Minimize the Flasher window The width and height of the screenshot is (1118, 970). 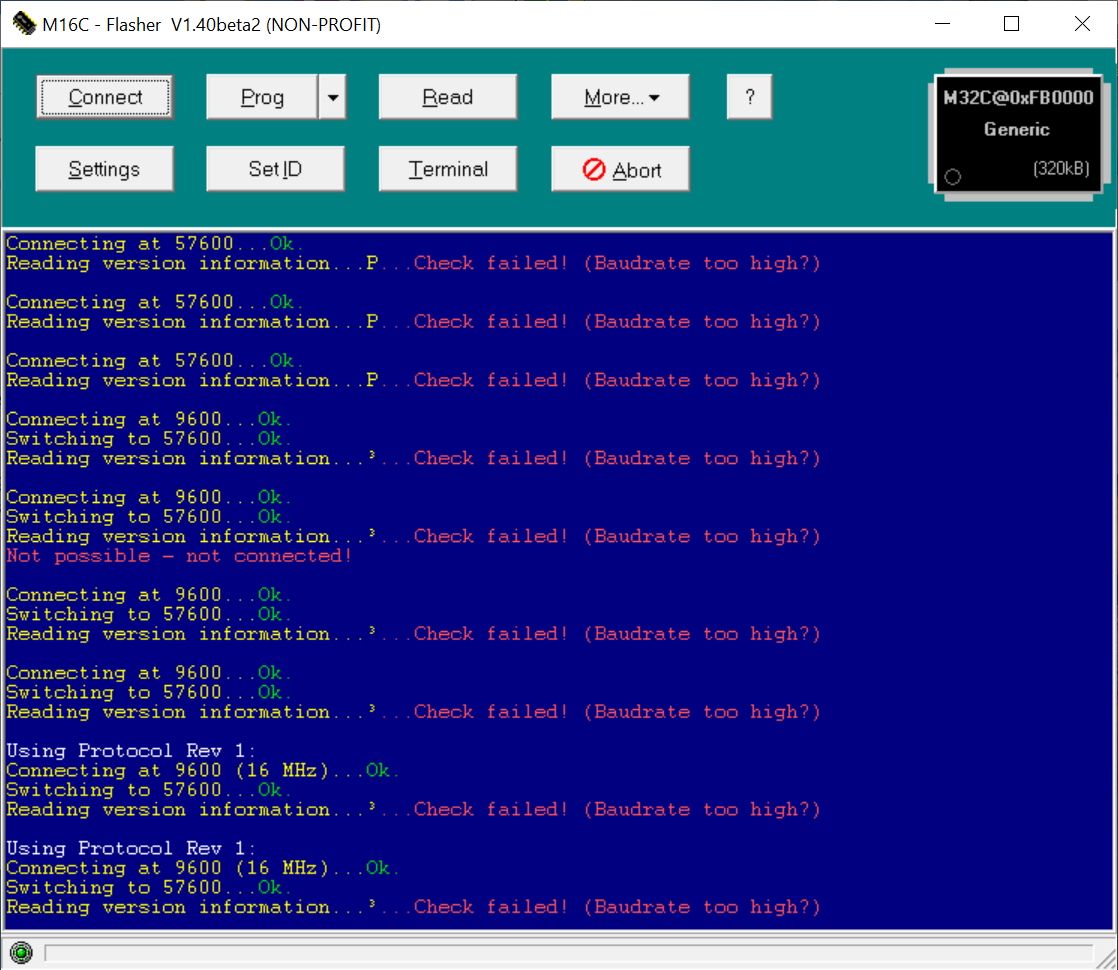pyautogui.click(x=941, y=24)
